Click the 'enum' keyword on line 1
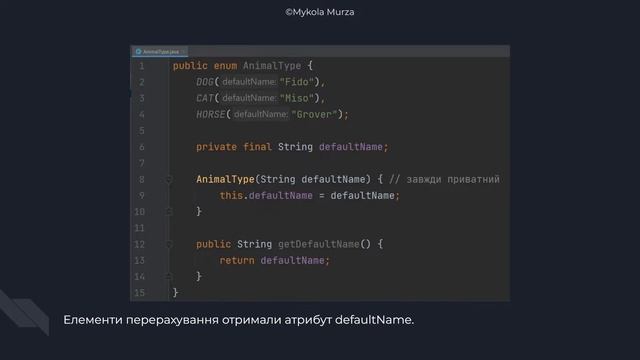This screenshot has width=640, height=360. tap(225, 66)
